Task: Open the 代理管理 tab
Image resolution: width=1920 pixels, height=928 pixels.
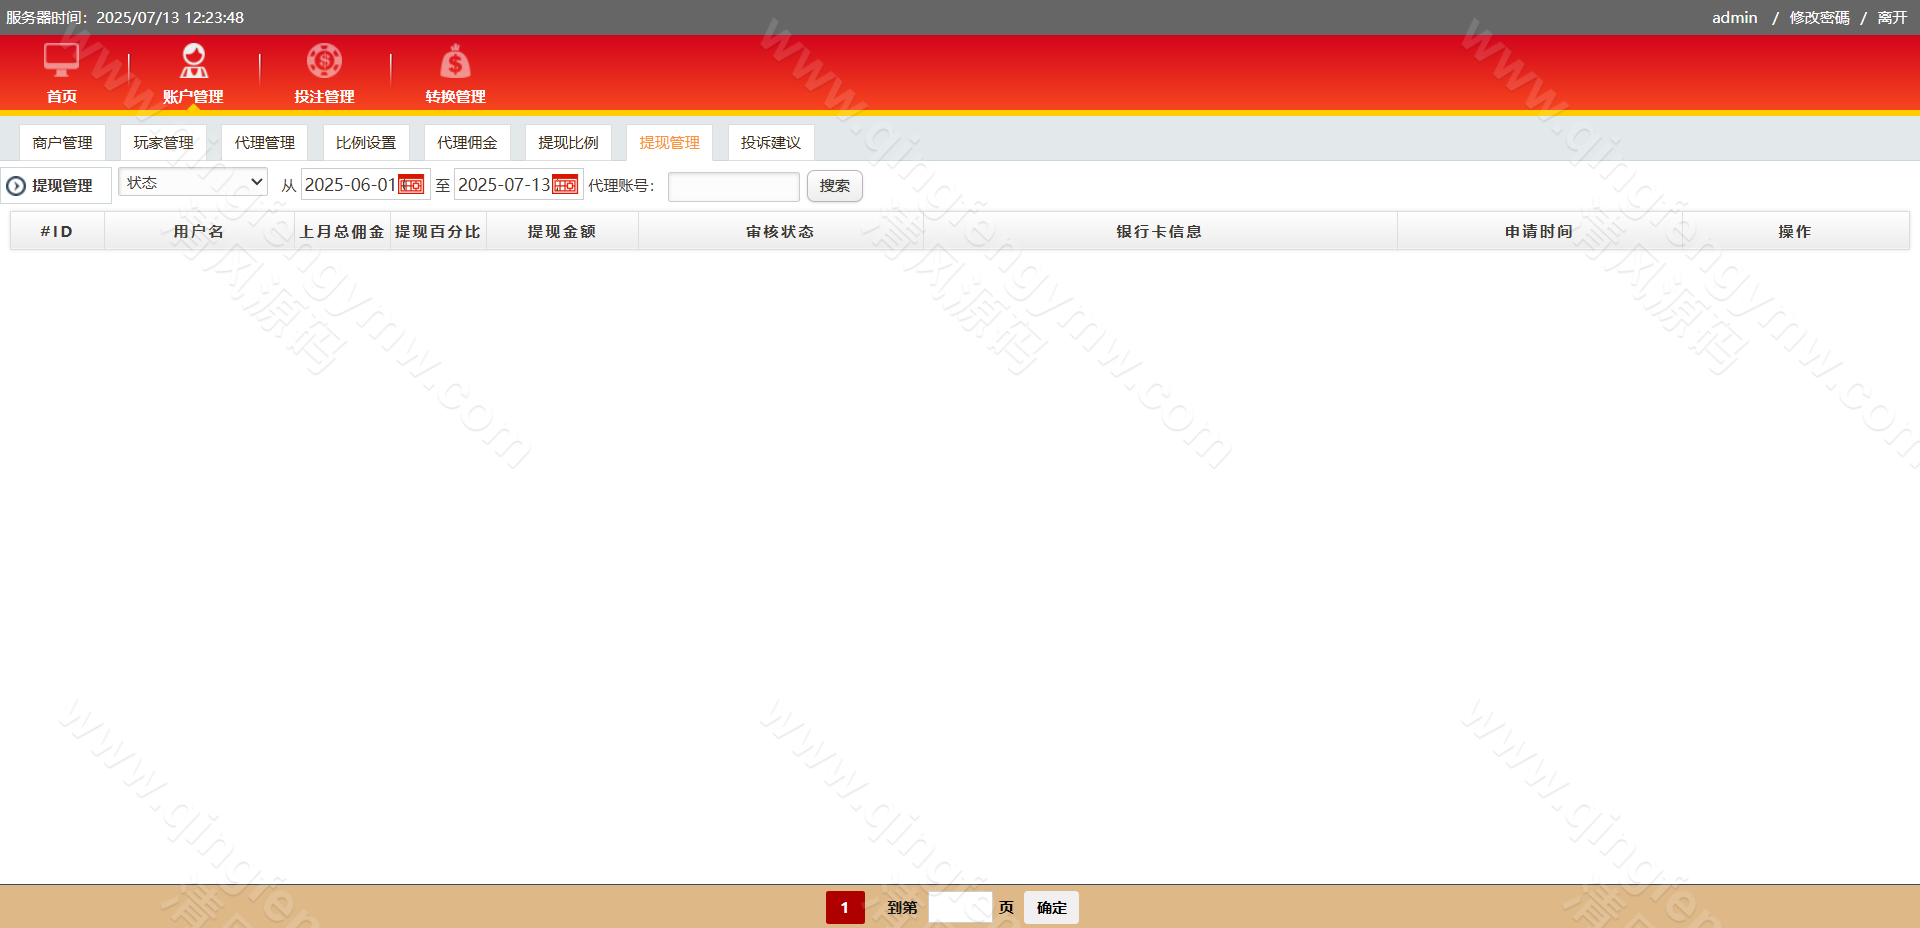Action: (x=264, y=143)
